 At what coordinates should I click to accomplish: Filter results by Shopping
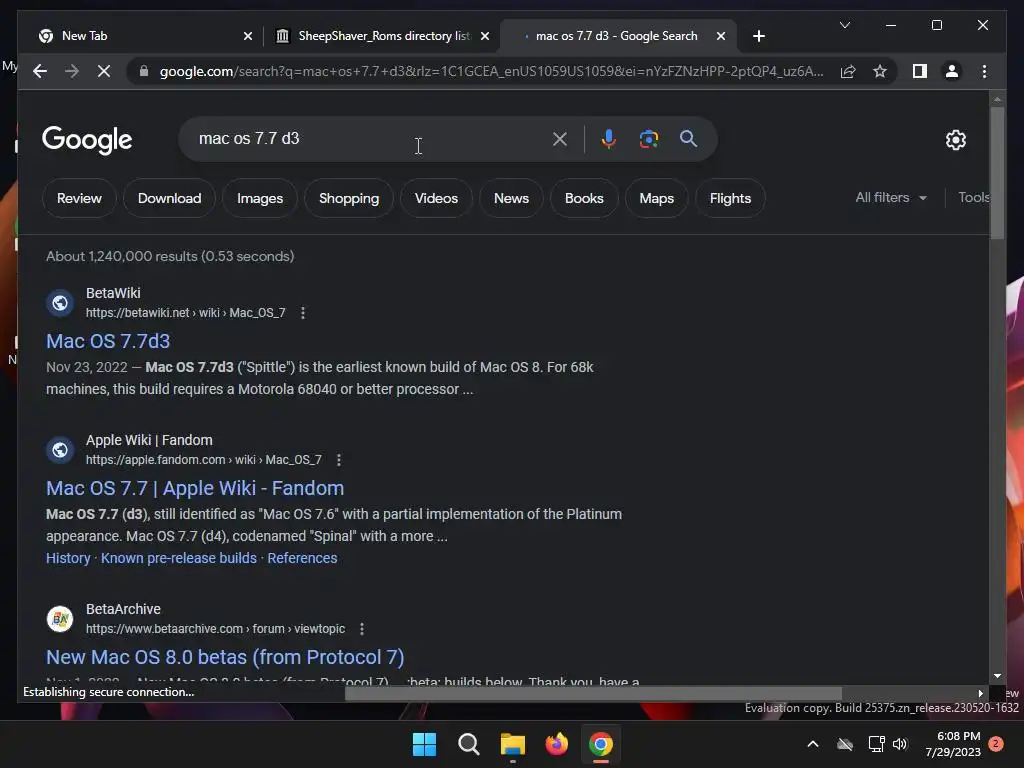(x=349, y=198)
